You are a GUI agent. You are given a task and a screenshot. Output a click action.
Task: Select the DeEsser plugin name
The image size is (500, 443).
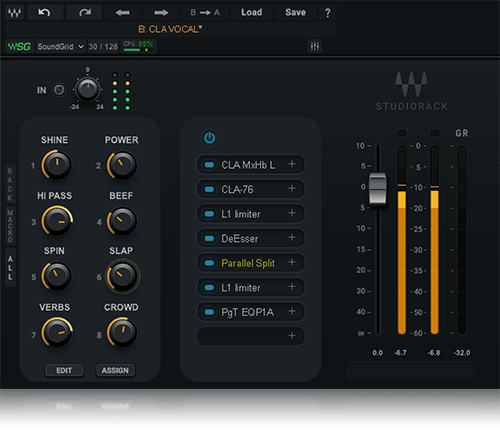(x=240, y=239)
